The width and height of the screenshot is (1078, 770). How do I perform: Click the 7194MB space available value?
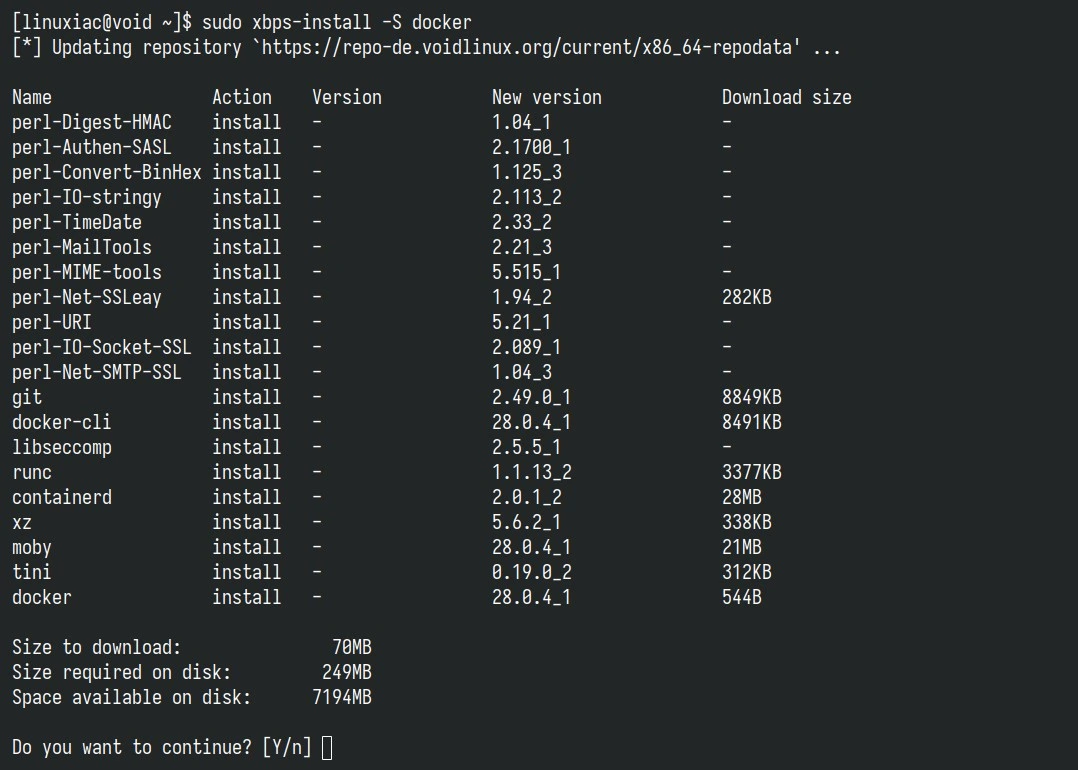pyautogui.click(x=342, y=697)
